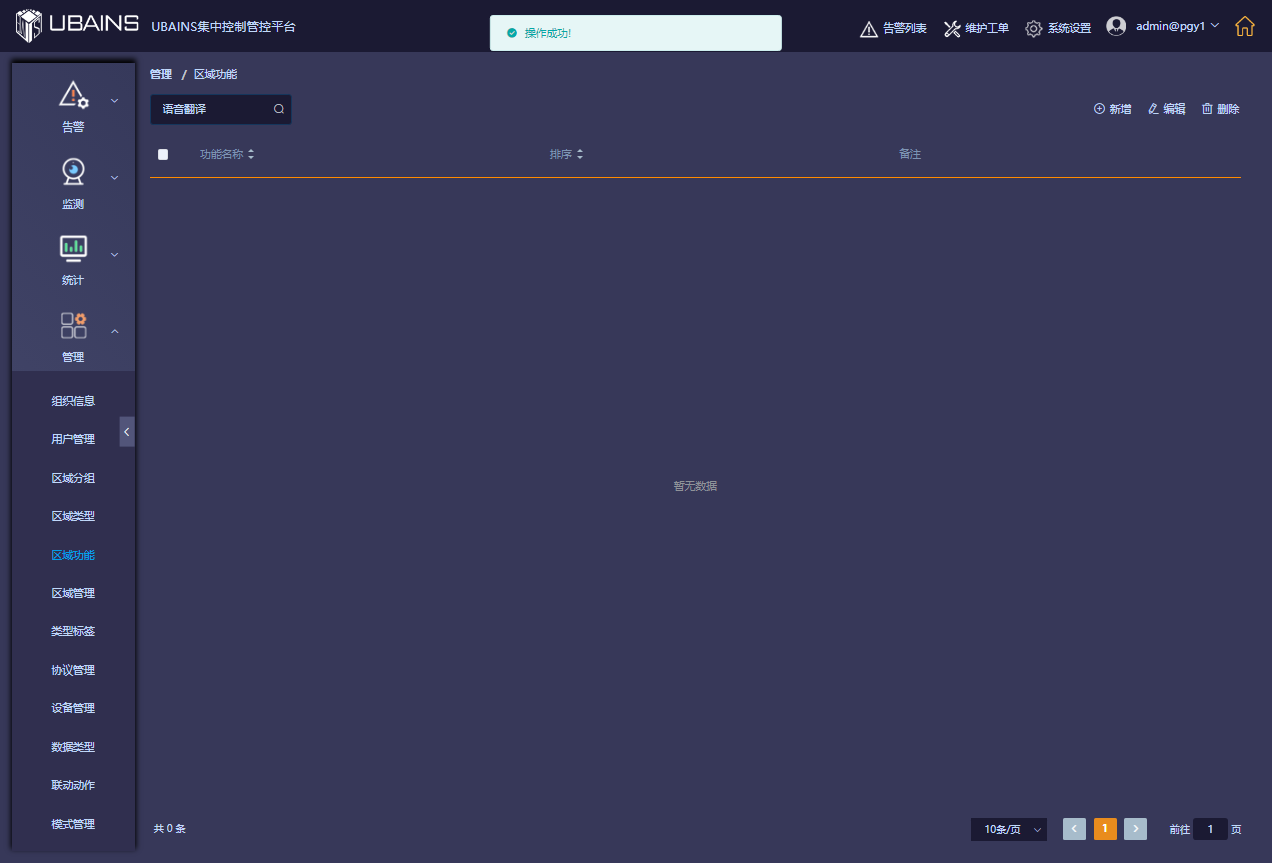
Task: Open 组织信息 menu item
Action: point(73,401)
